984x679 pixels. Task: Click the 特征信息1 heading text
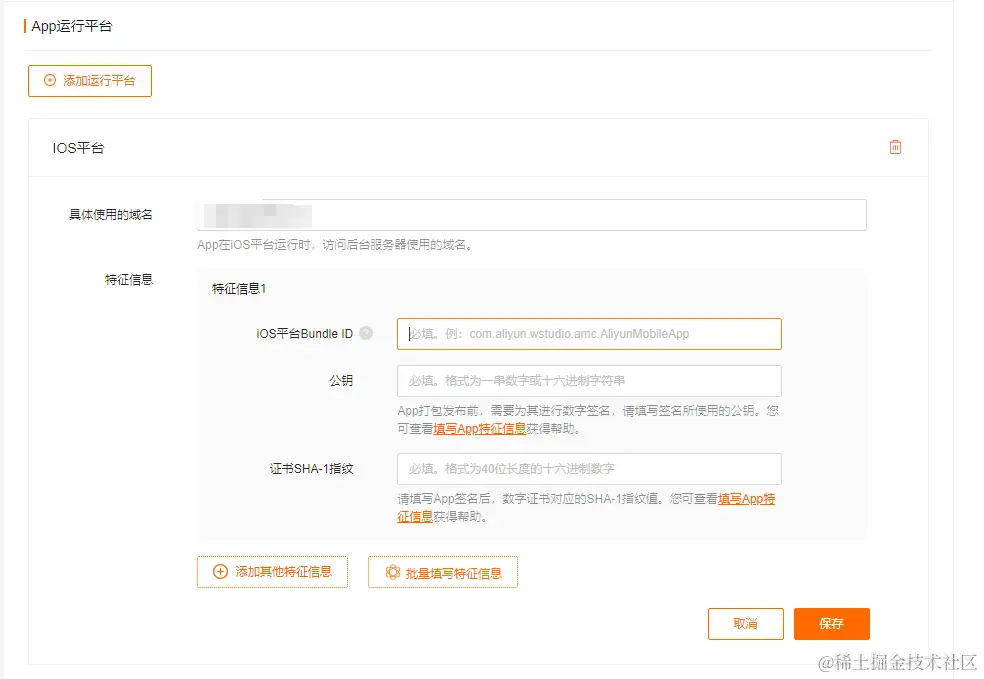(x=239, y=289)
